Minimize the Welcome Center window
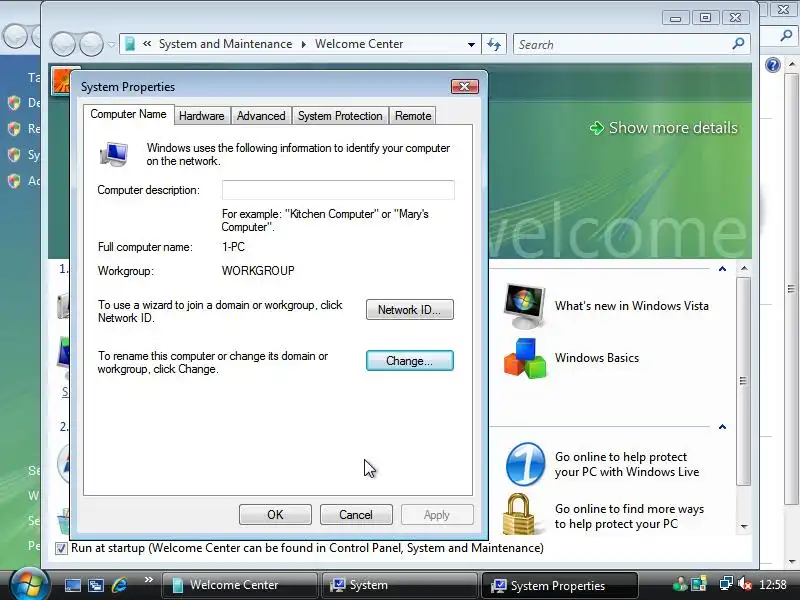This screenshot has width=800, height=600. click(x=676, y=18)
